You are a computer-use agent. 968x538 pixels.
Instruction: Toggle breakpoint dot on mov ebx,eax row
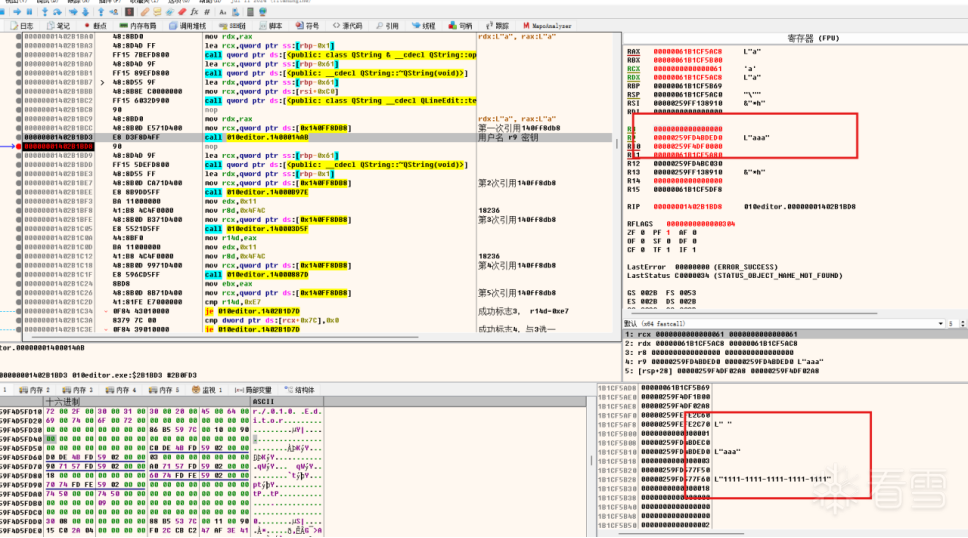[19, 284]
